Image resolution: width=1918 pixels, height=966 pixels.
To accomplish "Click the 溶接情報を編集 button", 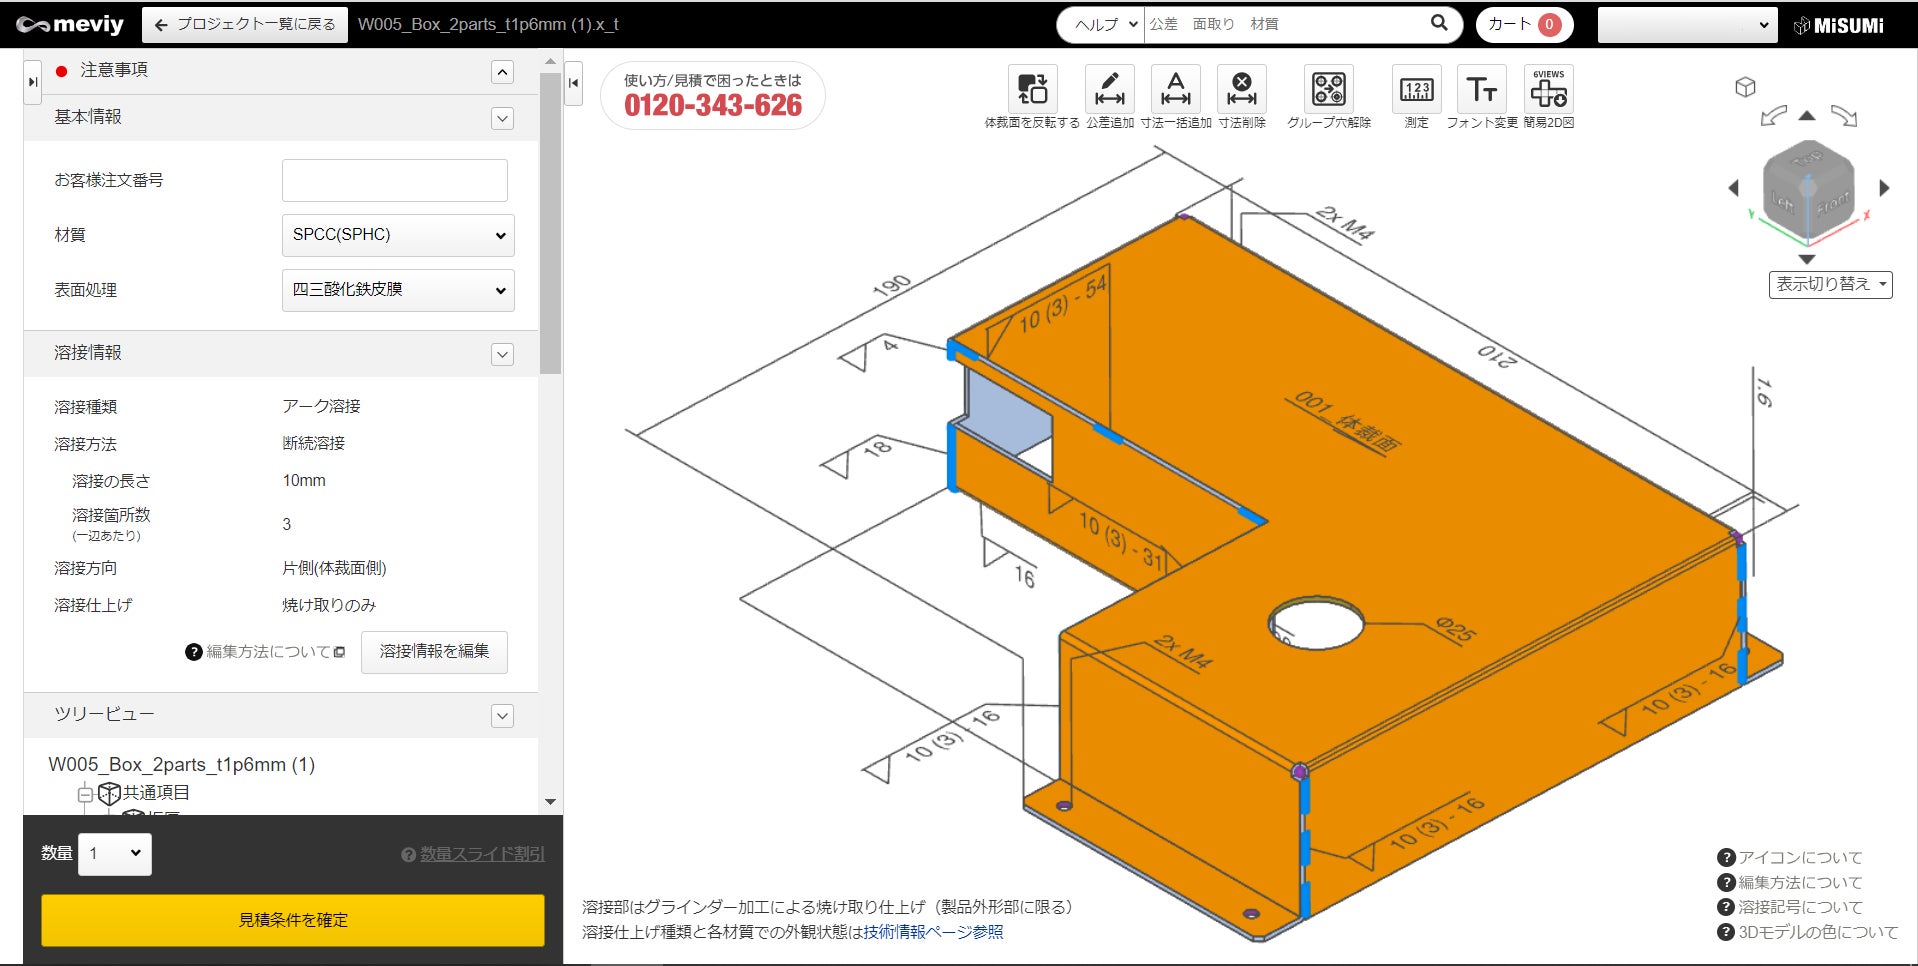I will tap(434, 652).
